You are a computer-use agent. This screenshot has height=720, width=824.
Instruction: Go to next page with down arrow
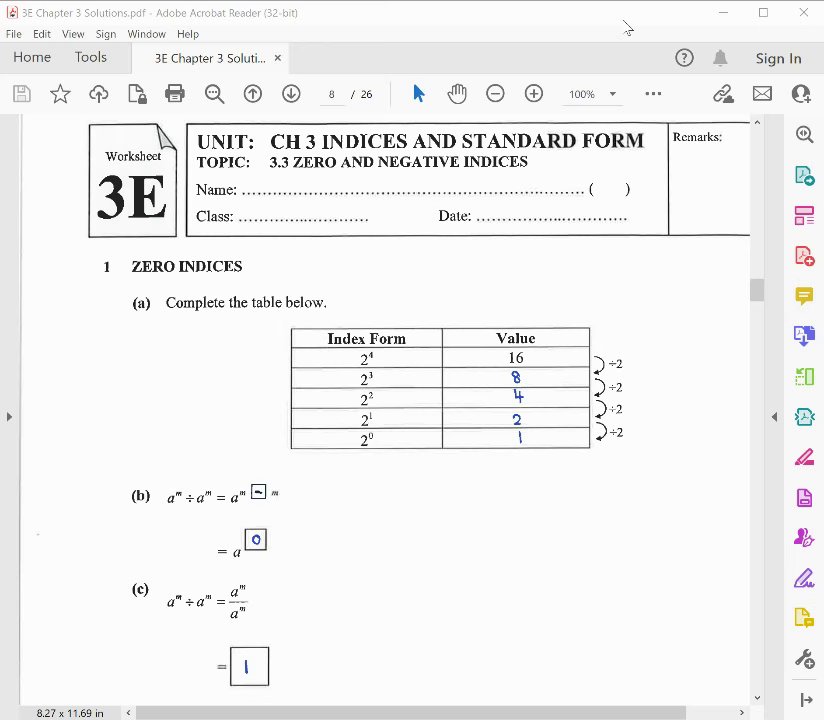point(291,94)
